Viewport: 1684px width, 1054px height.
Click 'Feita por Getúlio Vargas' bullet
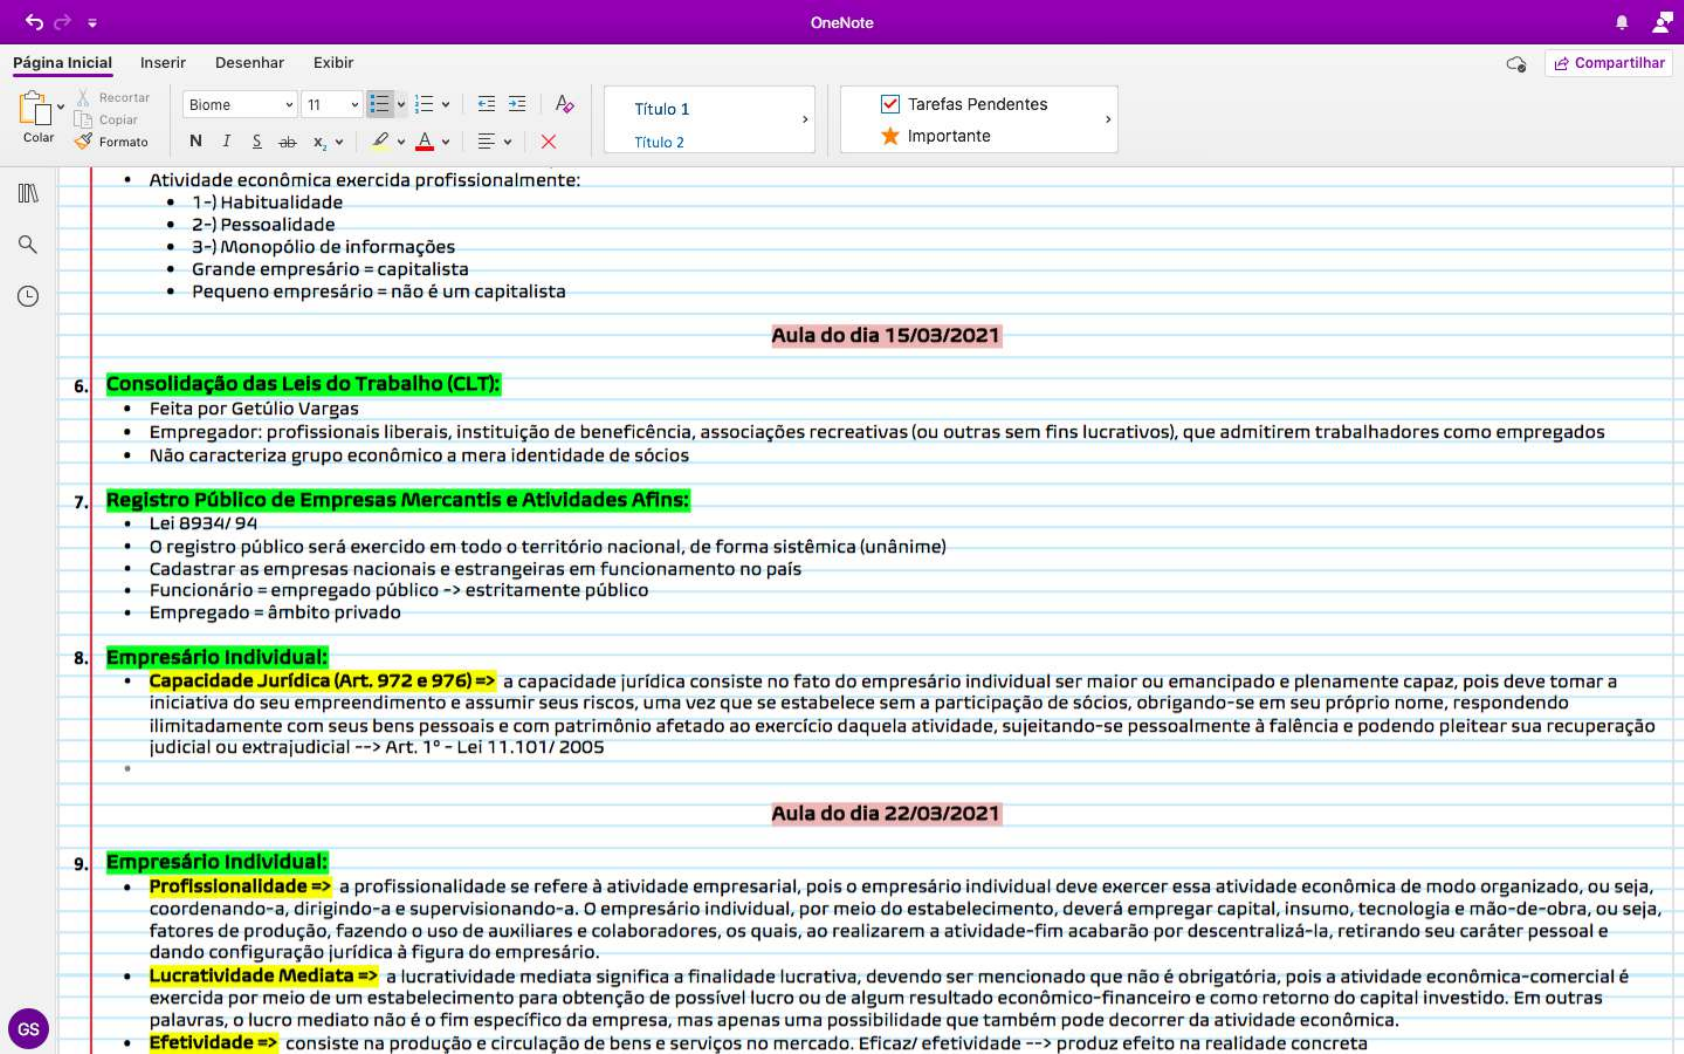tap(254, 408)
